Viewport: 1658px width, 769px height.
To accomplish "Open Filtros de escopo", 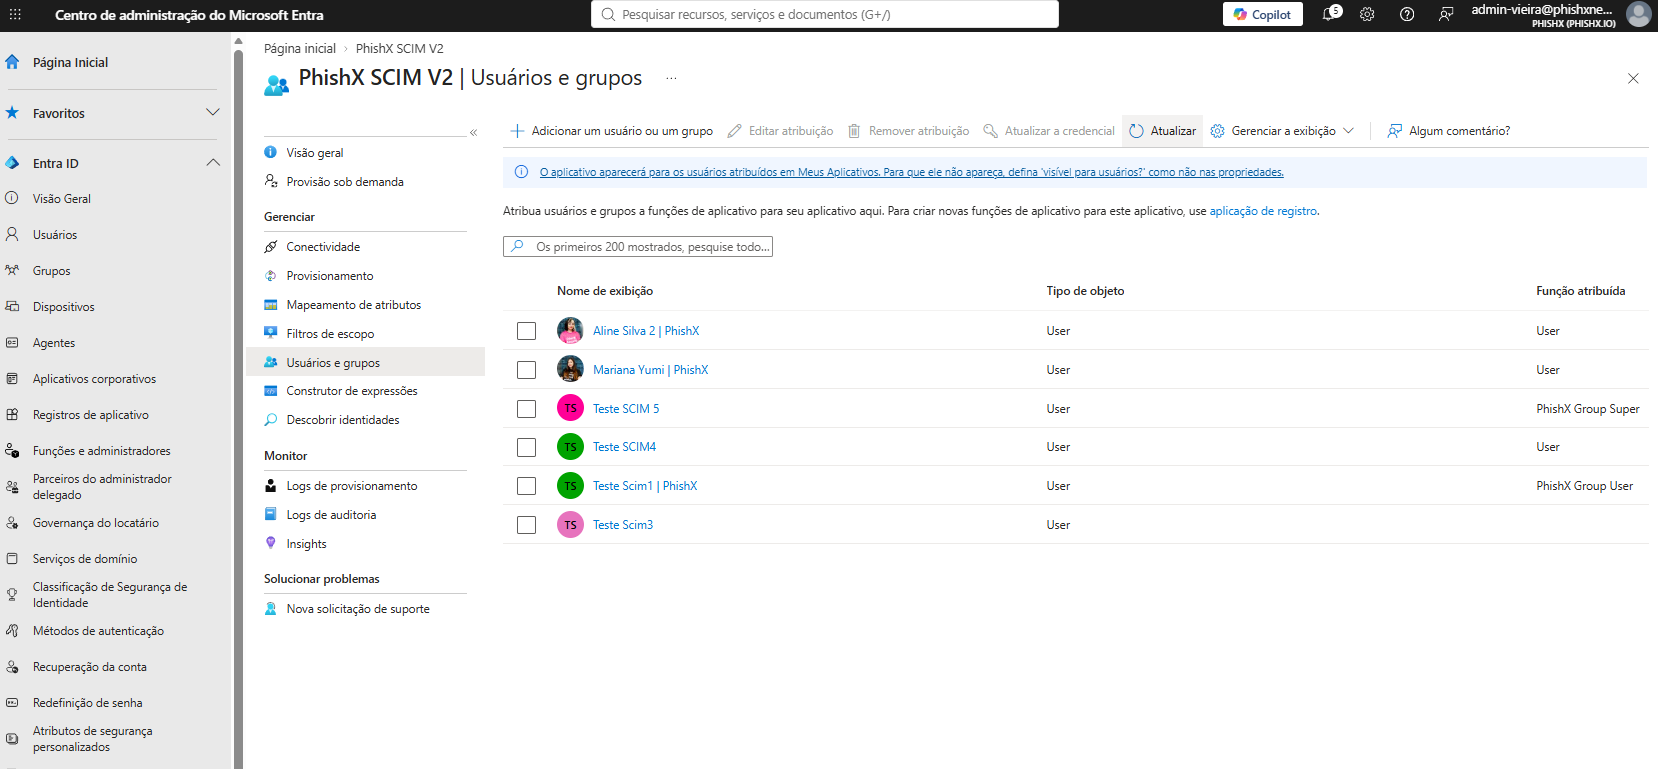I will click(x=330, y=333).
